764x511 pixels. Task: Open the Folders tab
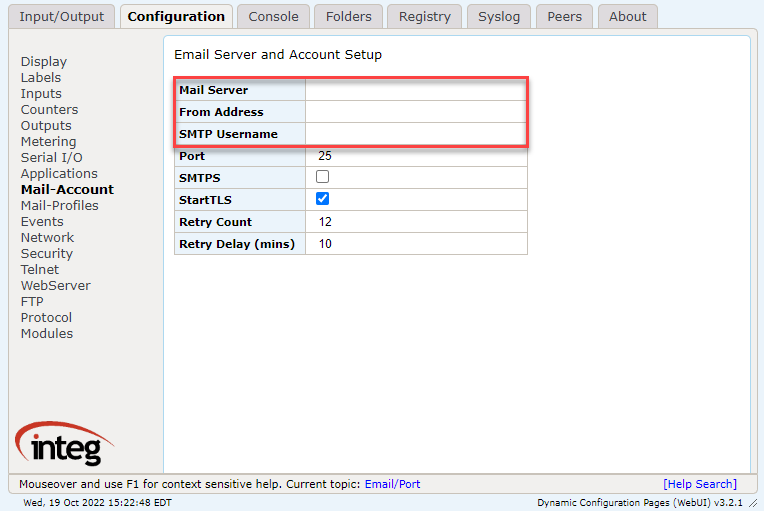coord(348,16)
